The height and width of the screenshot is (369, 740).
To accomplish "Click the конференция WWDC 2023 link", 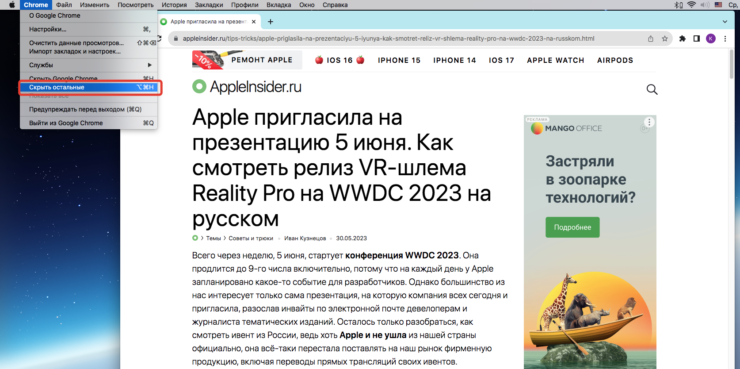I will [x=402, y=255].
